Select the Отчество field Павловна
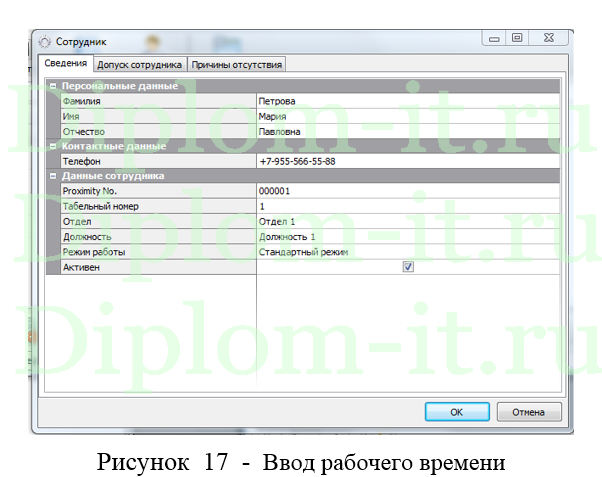602x477 pixels. pyautogui.click(x=408, y=131)
